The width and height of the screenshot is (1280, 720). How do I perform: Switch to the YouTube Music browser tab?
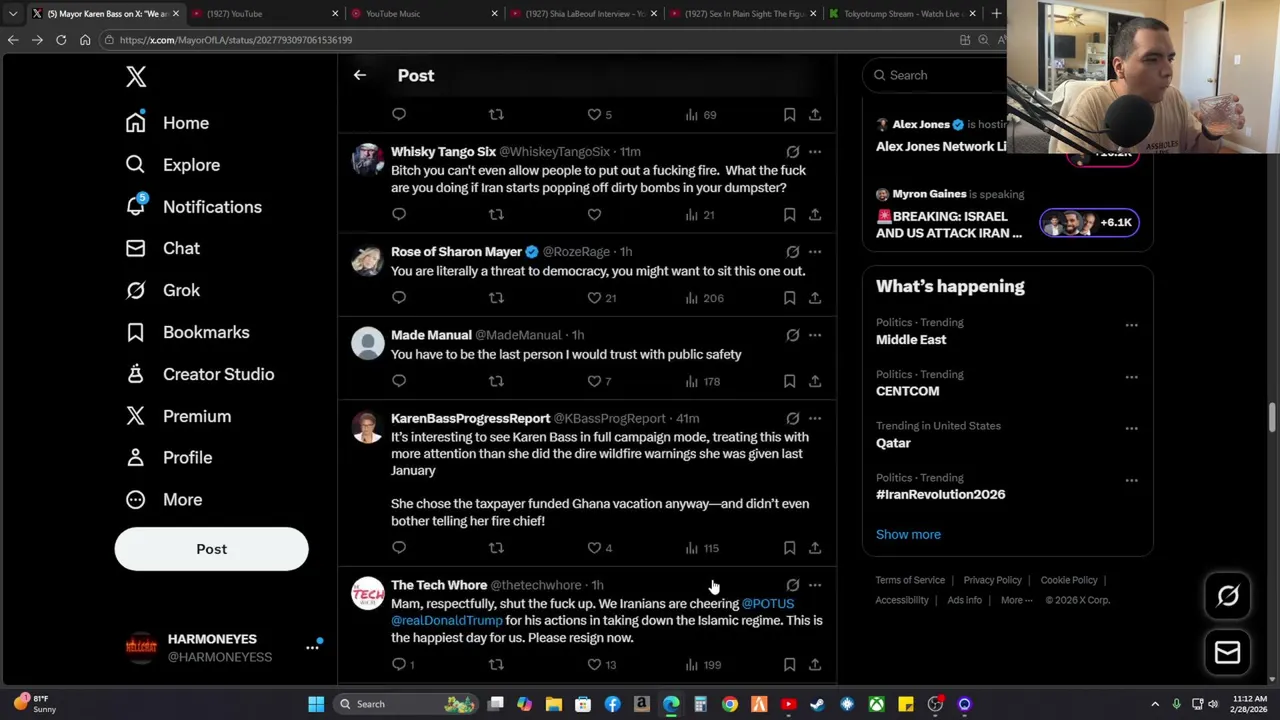point(423,13)
